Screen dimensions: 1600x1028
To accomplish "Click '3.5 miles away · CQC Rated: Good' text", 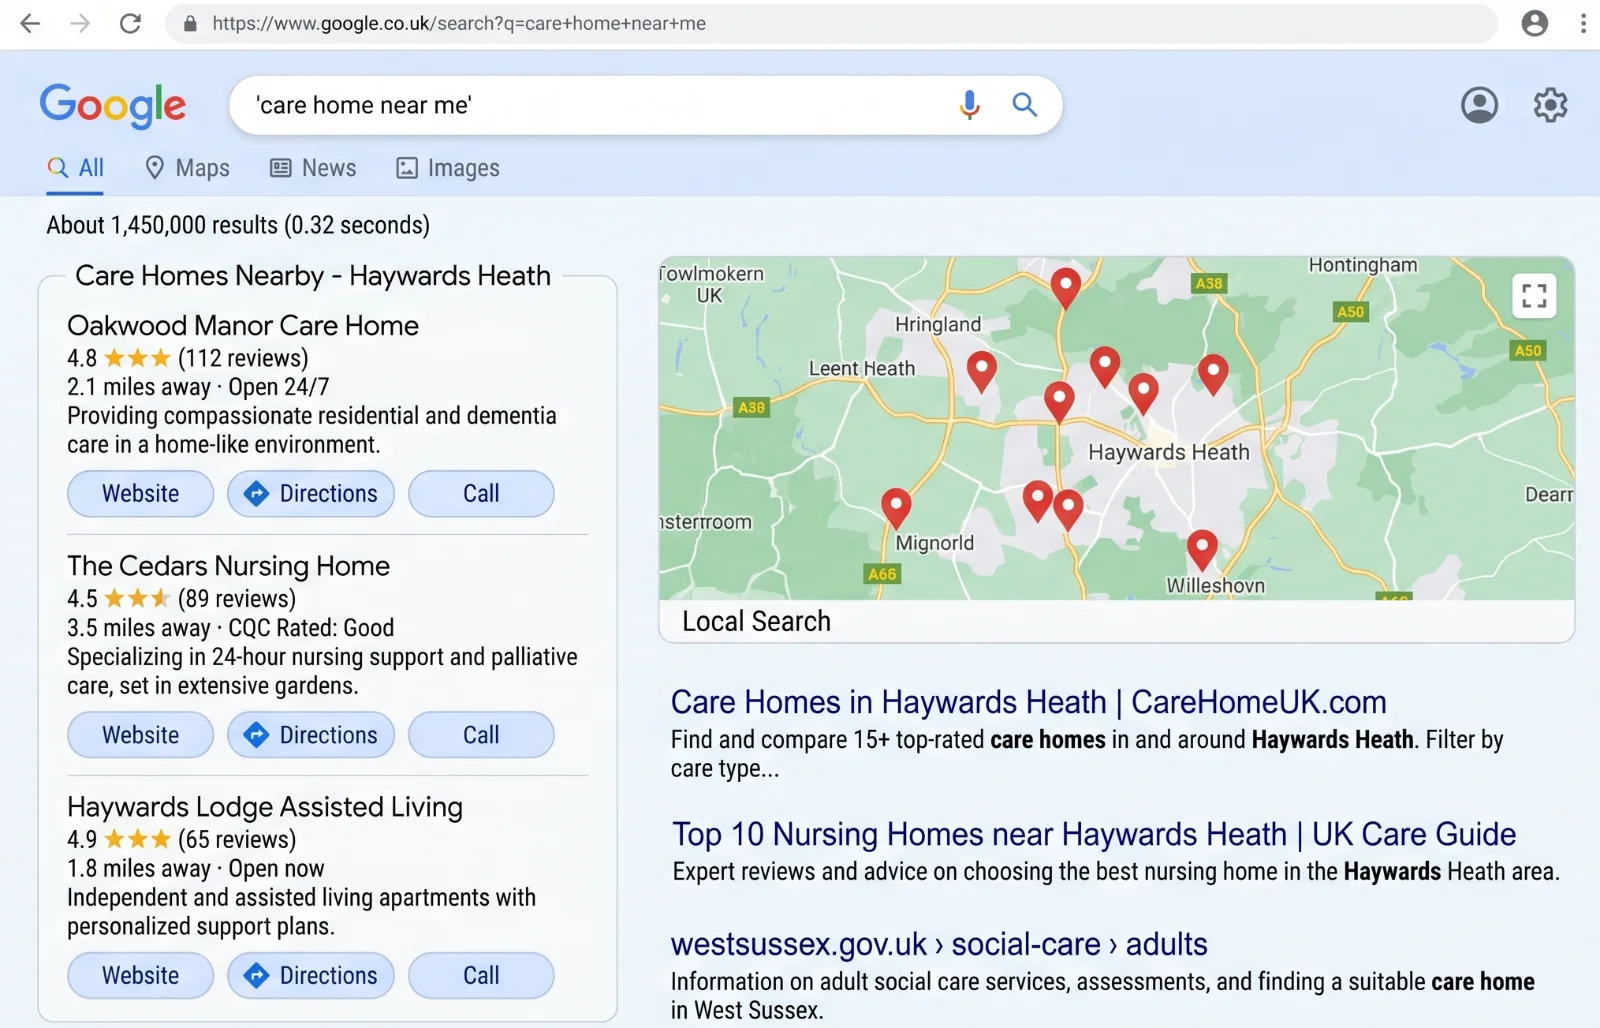I will (231, 628).
